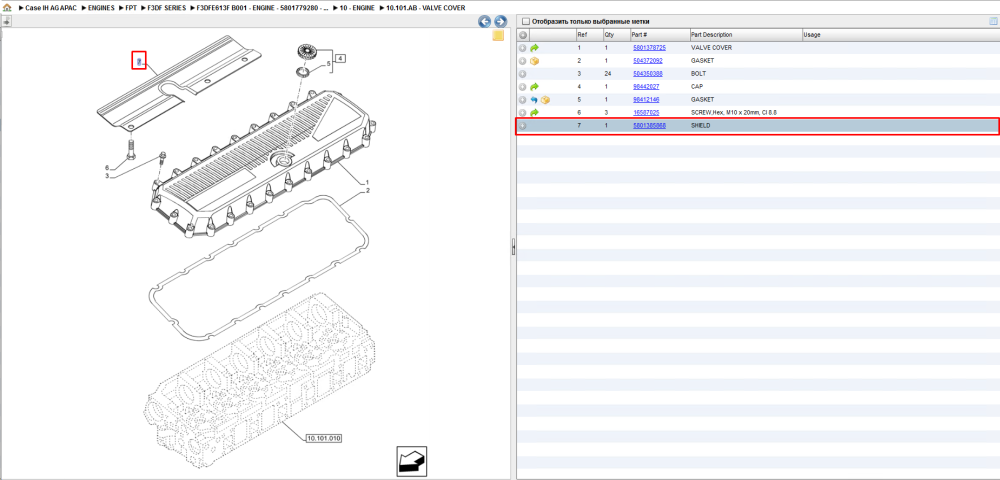Open 10.101.AB - VALVE COVER breadcrumb
1000x480 pixels.
click(x=425, y=8)
